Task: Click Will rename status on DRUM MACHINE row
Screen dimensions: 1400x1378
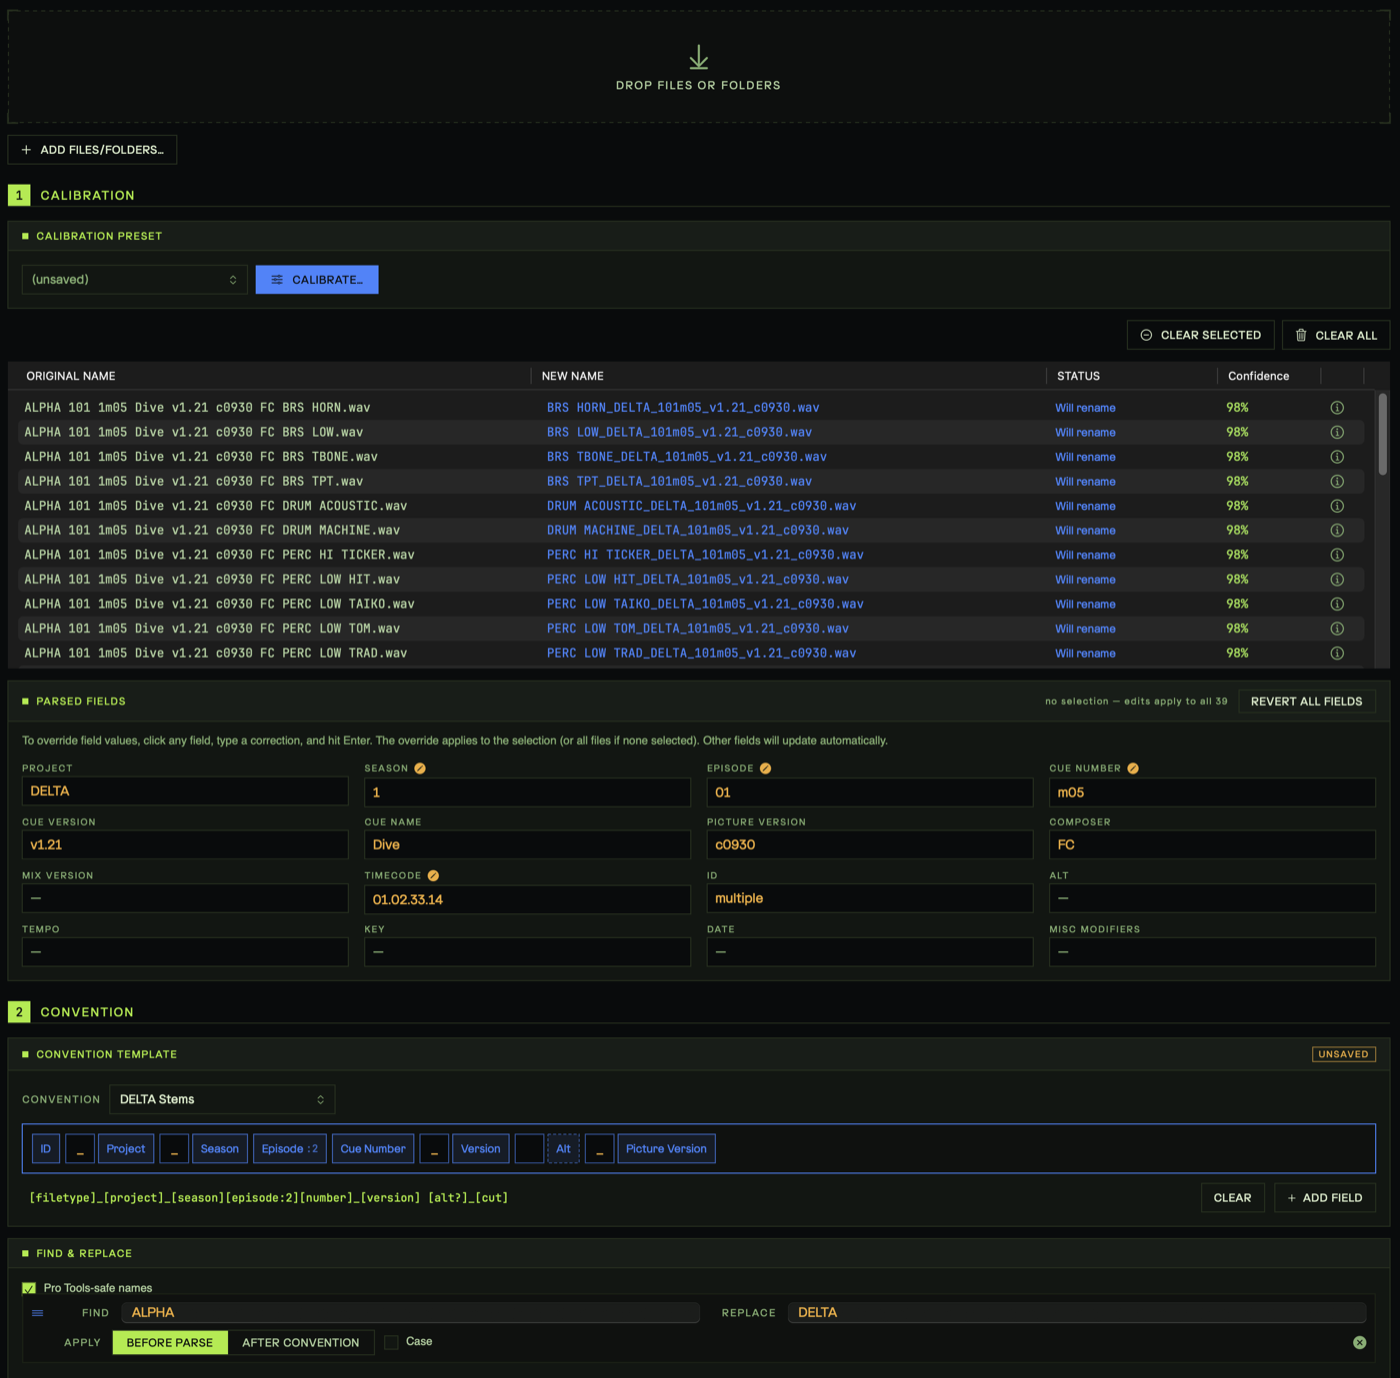Action: point(1085,531)
